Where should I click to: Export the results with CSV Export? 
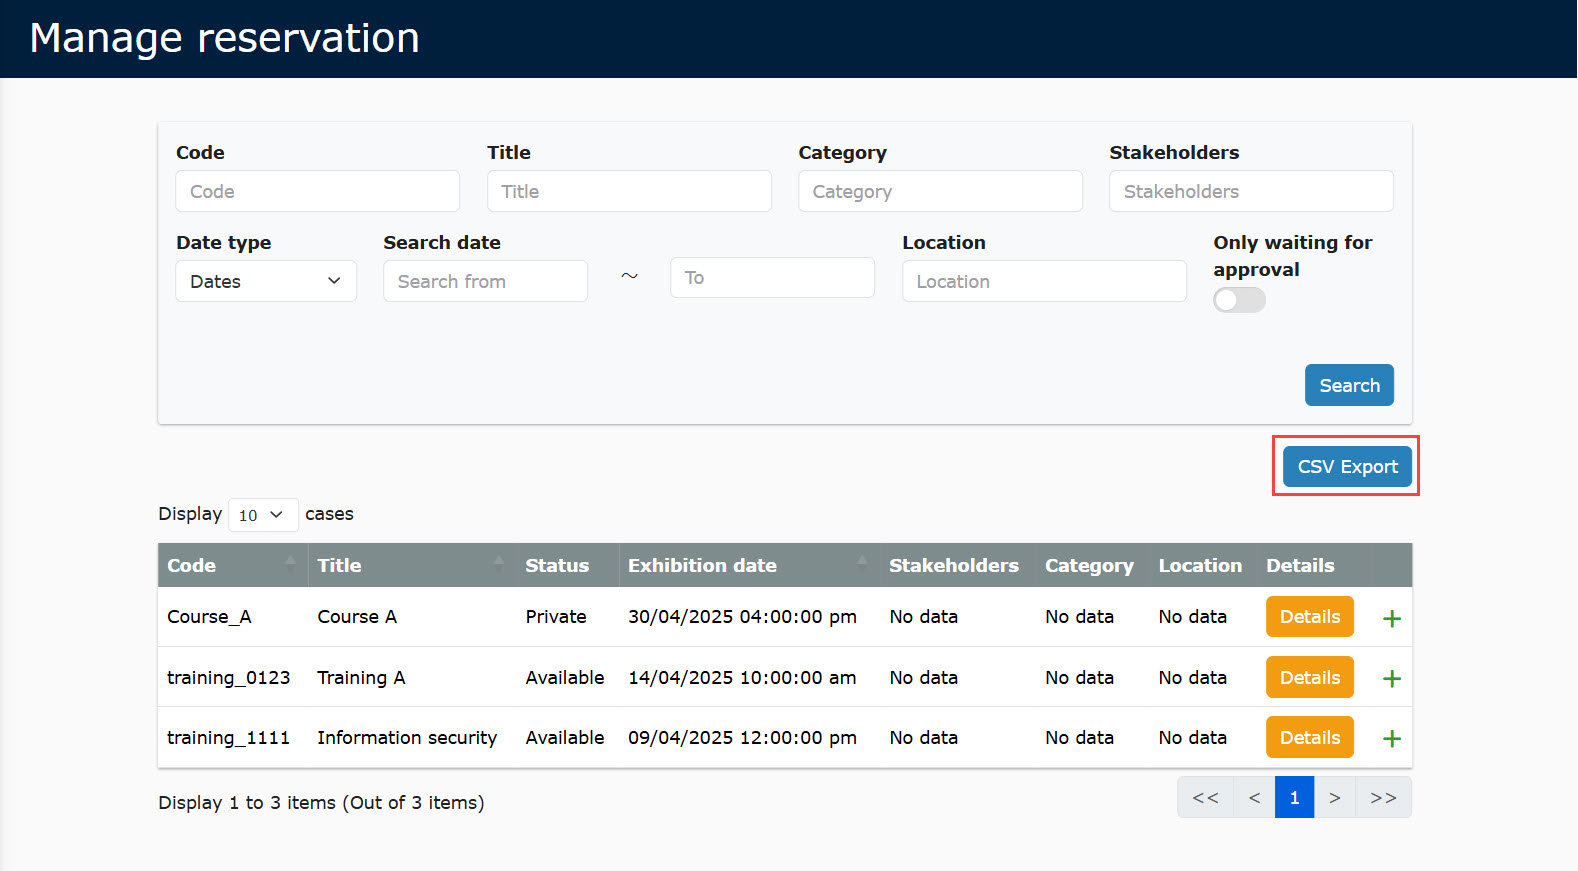point(1347,467)
